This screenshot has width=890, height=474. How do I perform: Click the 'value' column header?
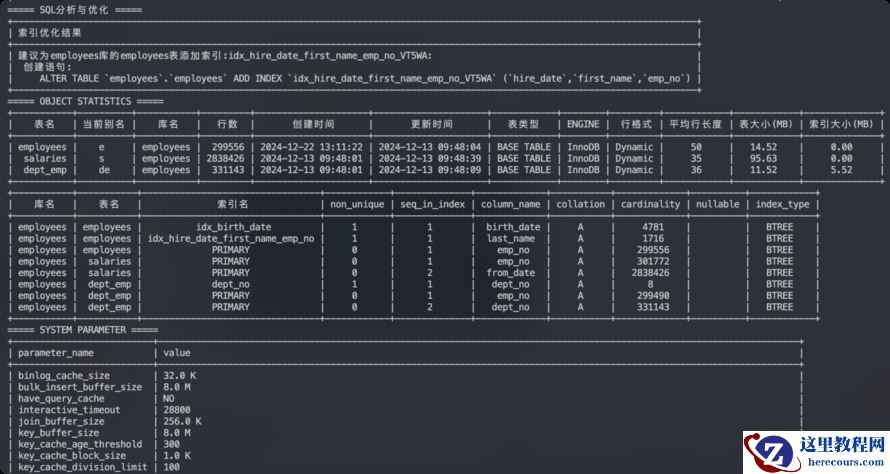(177, 353)
